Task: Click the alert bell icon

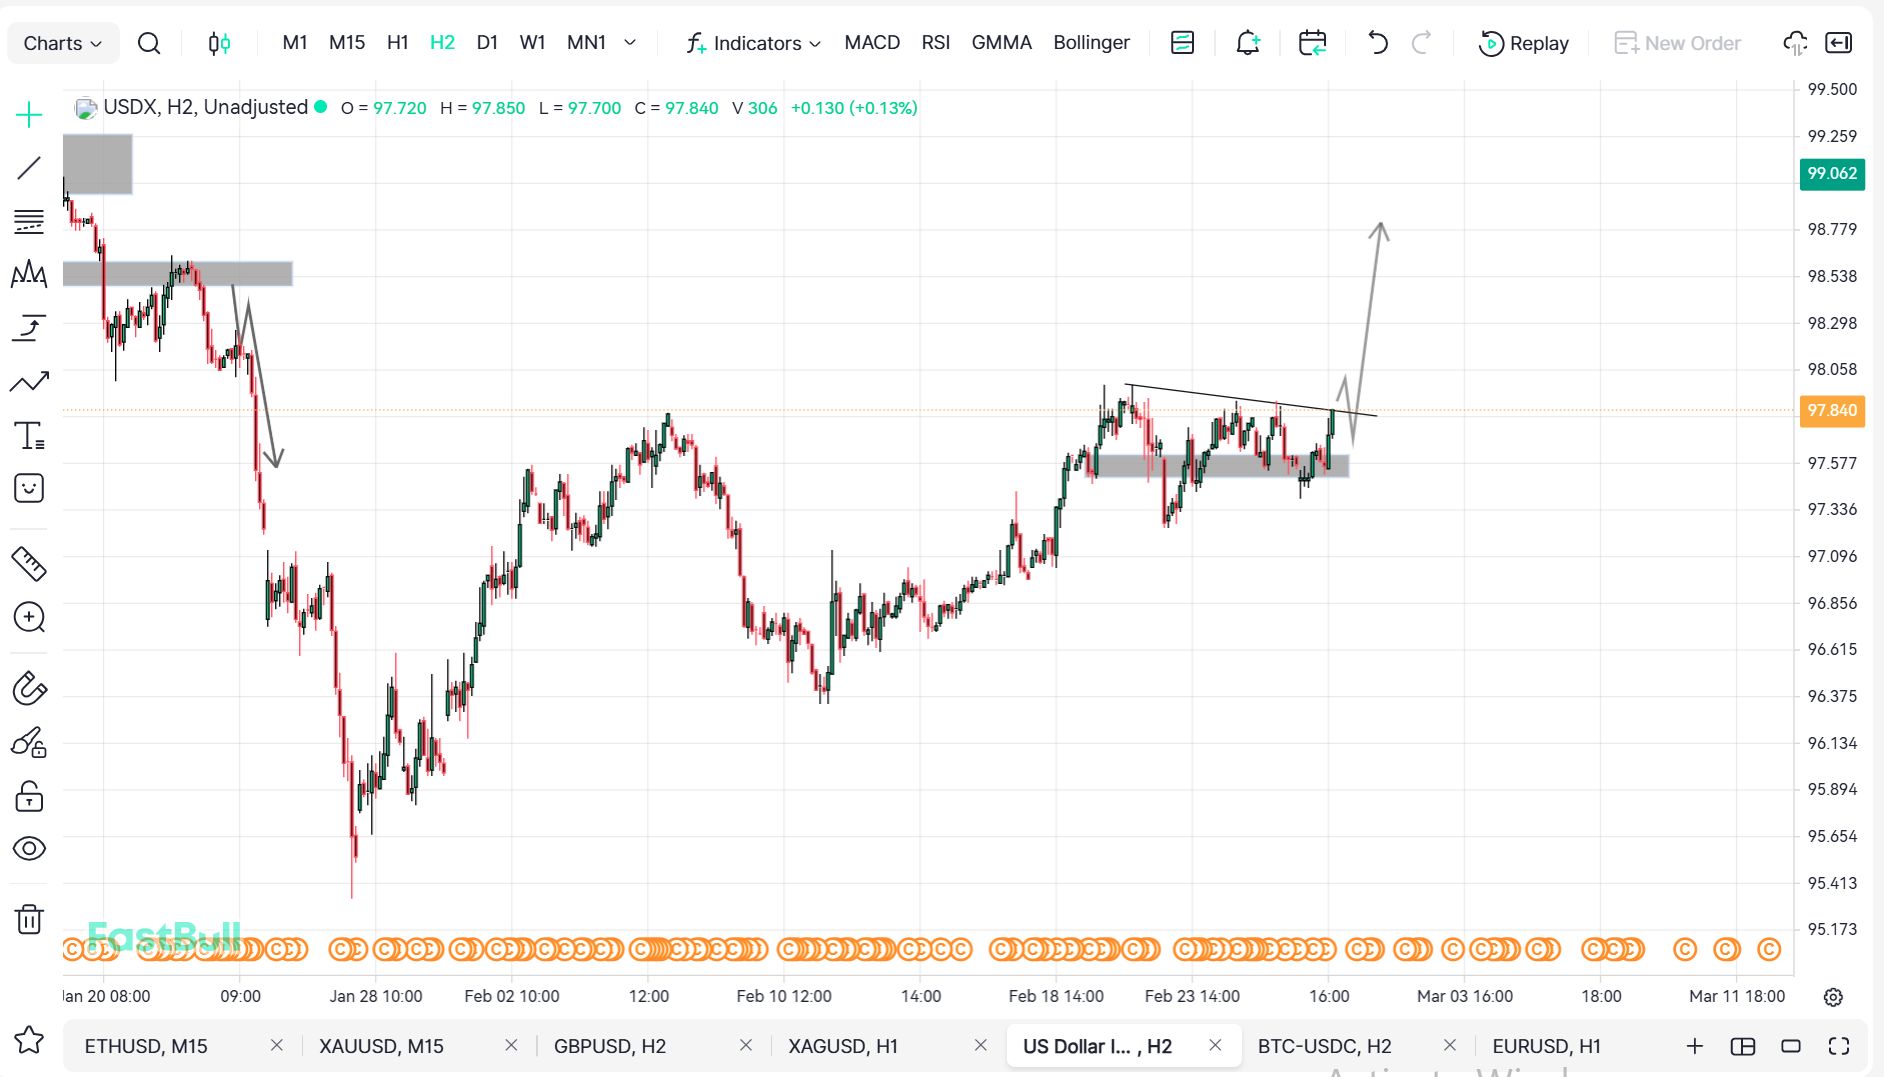Action: [x=1247, y=43]
